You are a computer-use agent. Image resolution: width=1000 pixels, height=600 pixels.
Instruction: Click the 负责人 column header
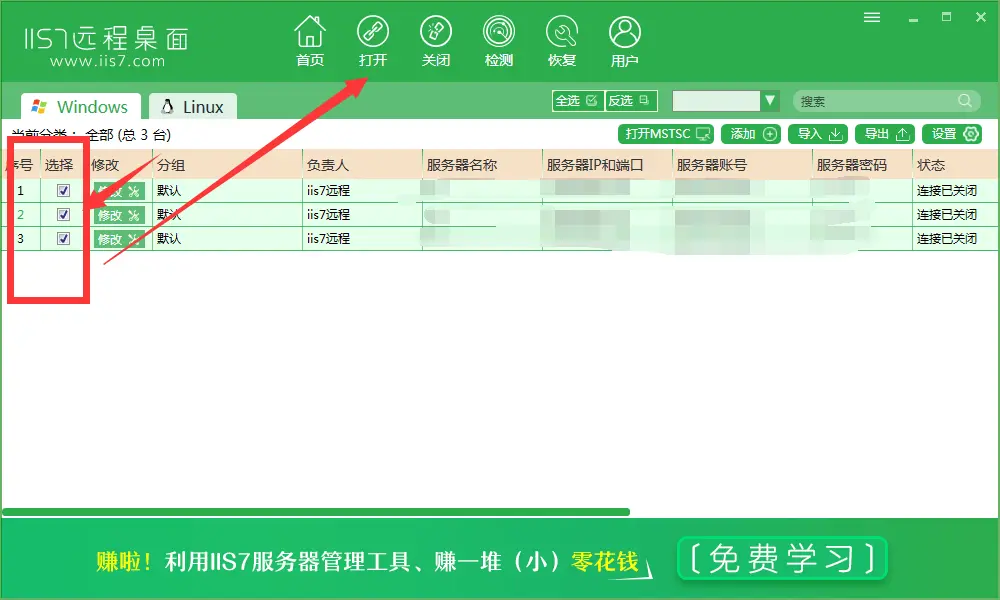click(362, 165)
